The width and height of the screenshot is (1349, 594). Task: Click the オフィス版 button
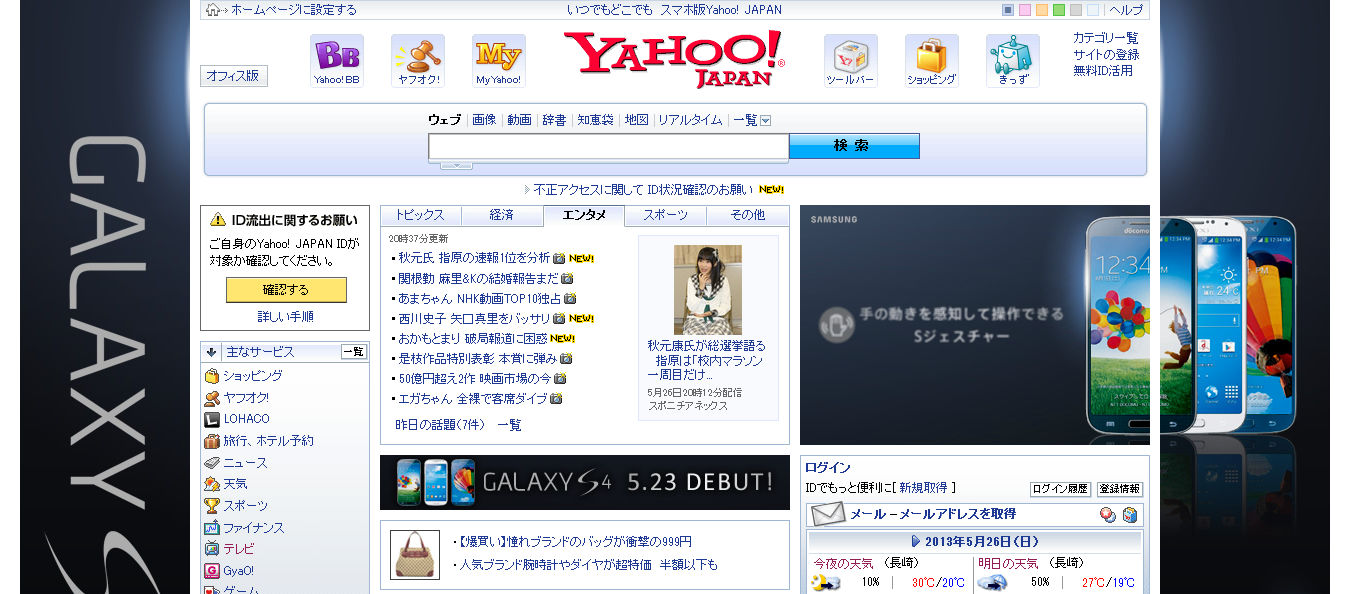234,76
